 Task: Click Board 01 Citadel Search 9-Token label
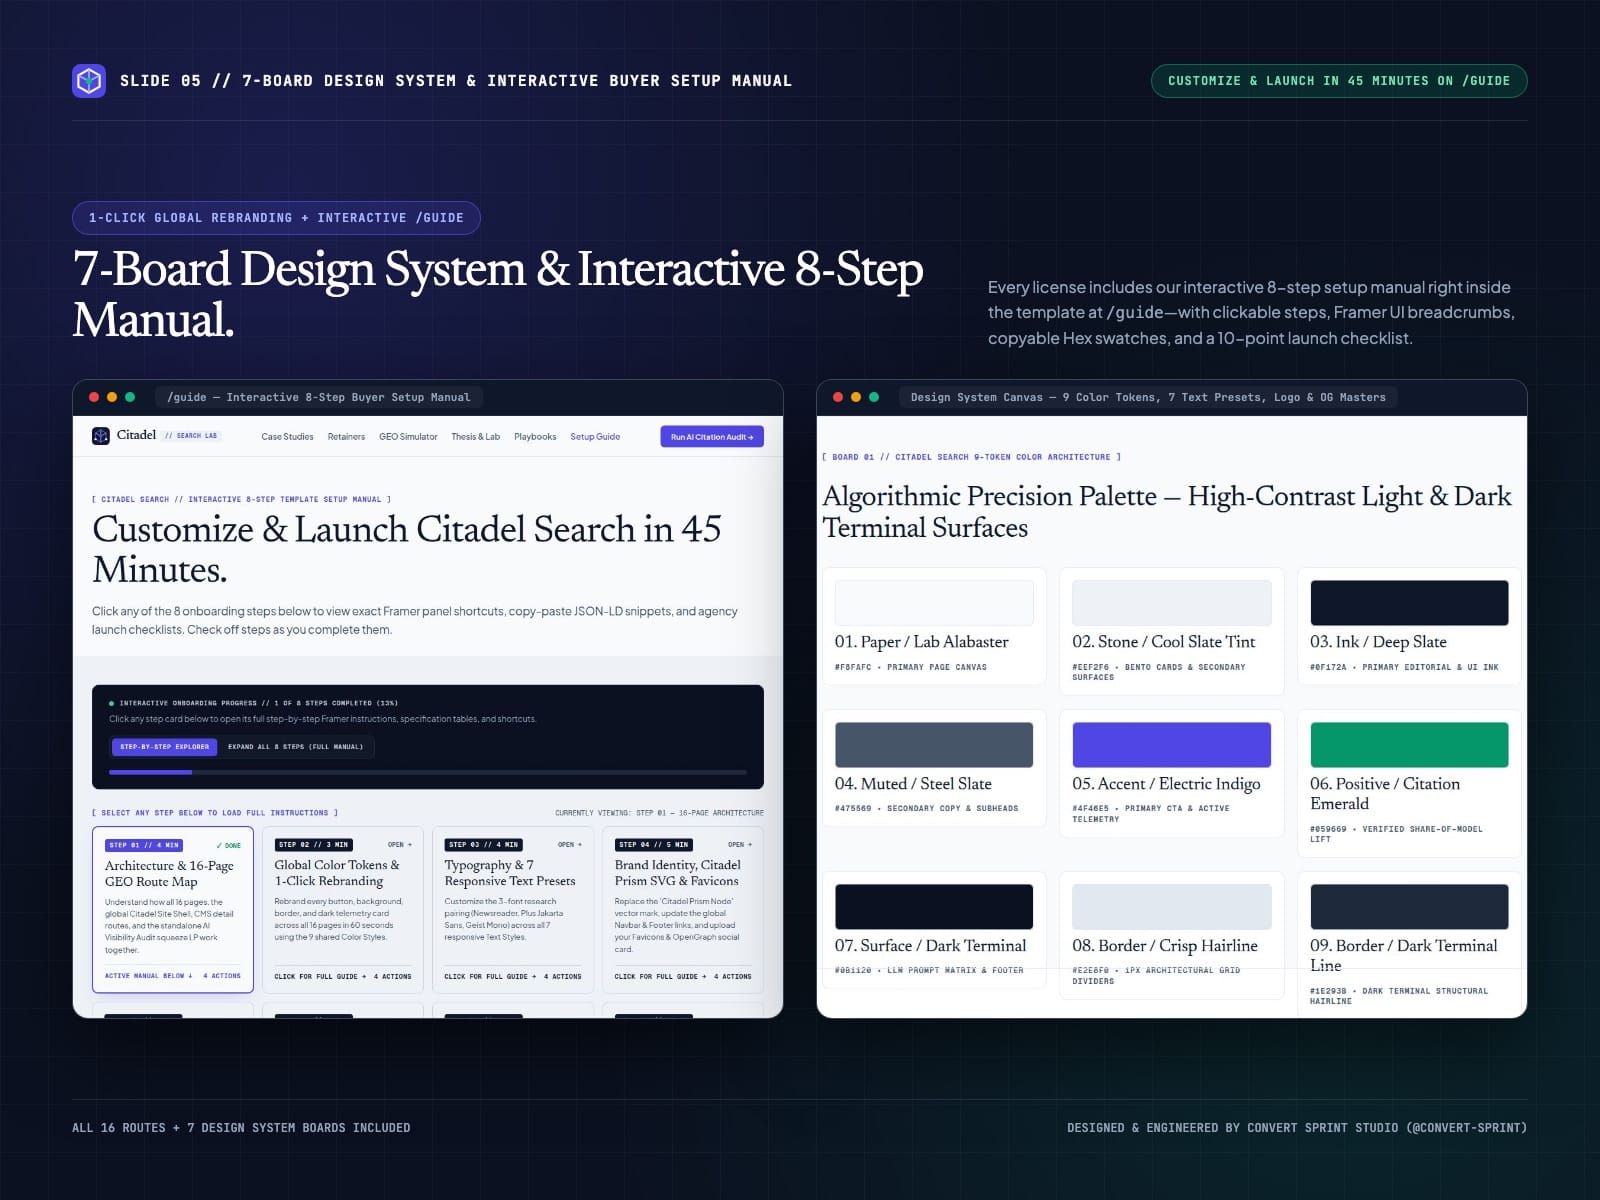(x=971, y=457)
